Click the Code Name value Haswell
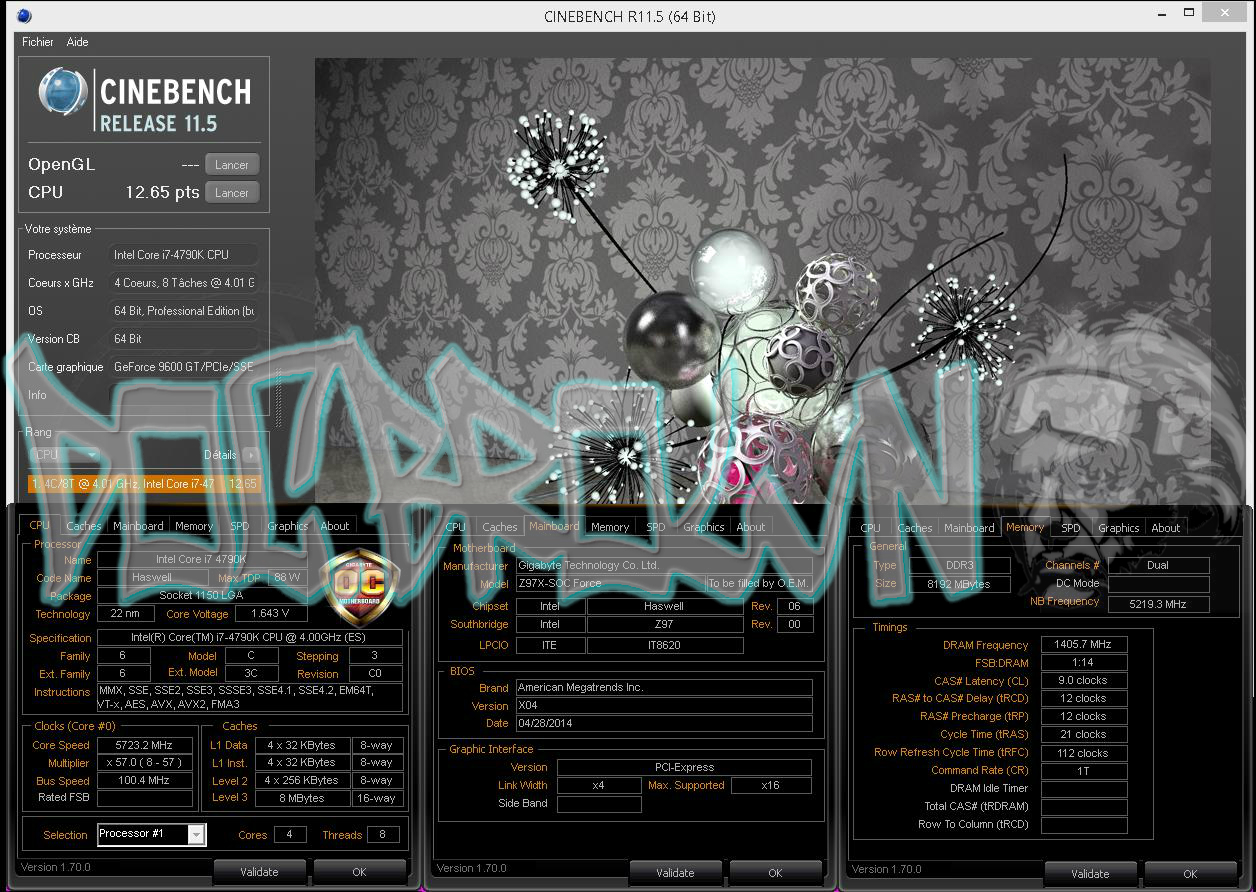1256x892 pixels. tap(152, 578)
